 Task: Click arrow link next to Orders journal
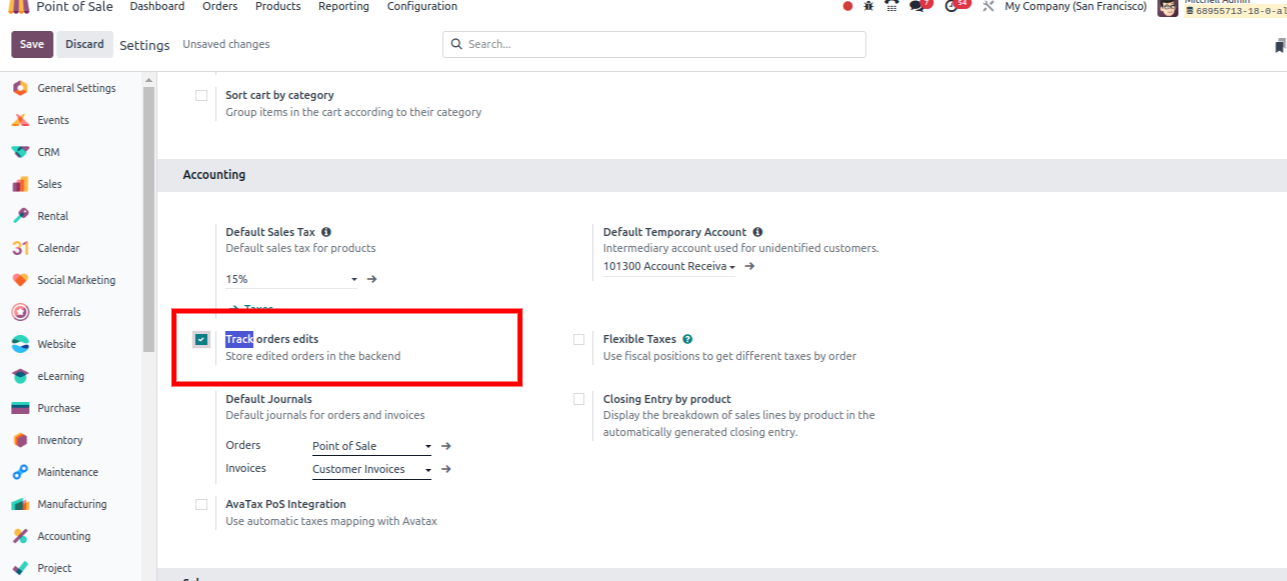447,446
